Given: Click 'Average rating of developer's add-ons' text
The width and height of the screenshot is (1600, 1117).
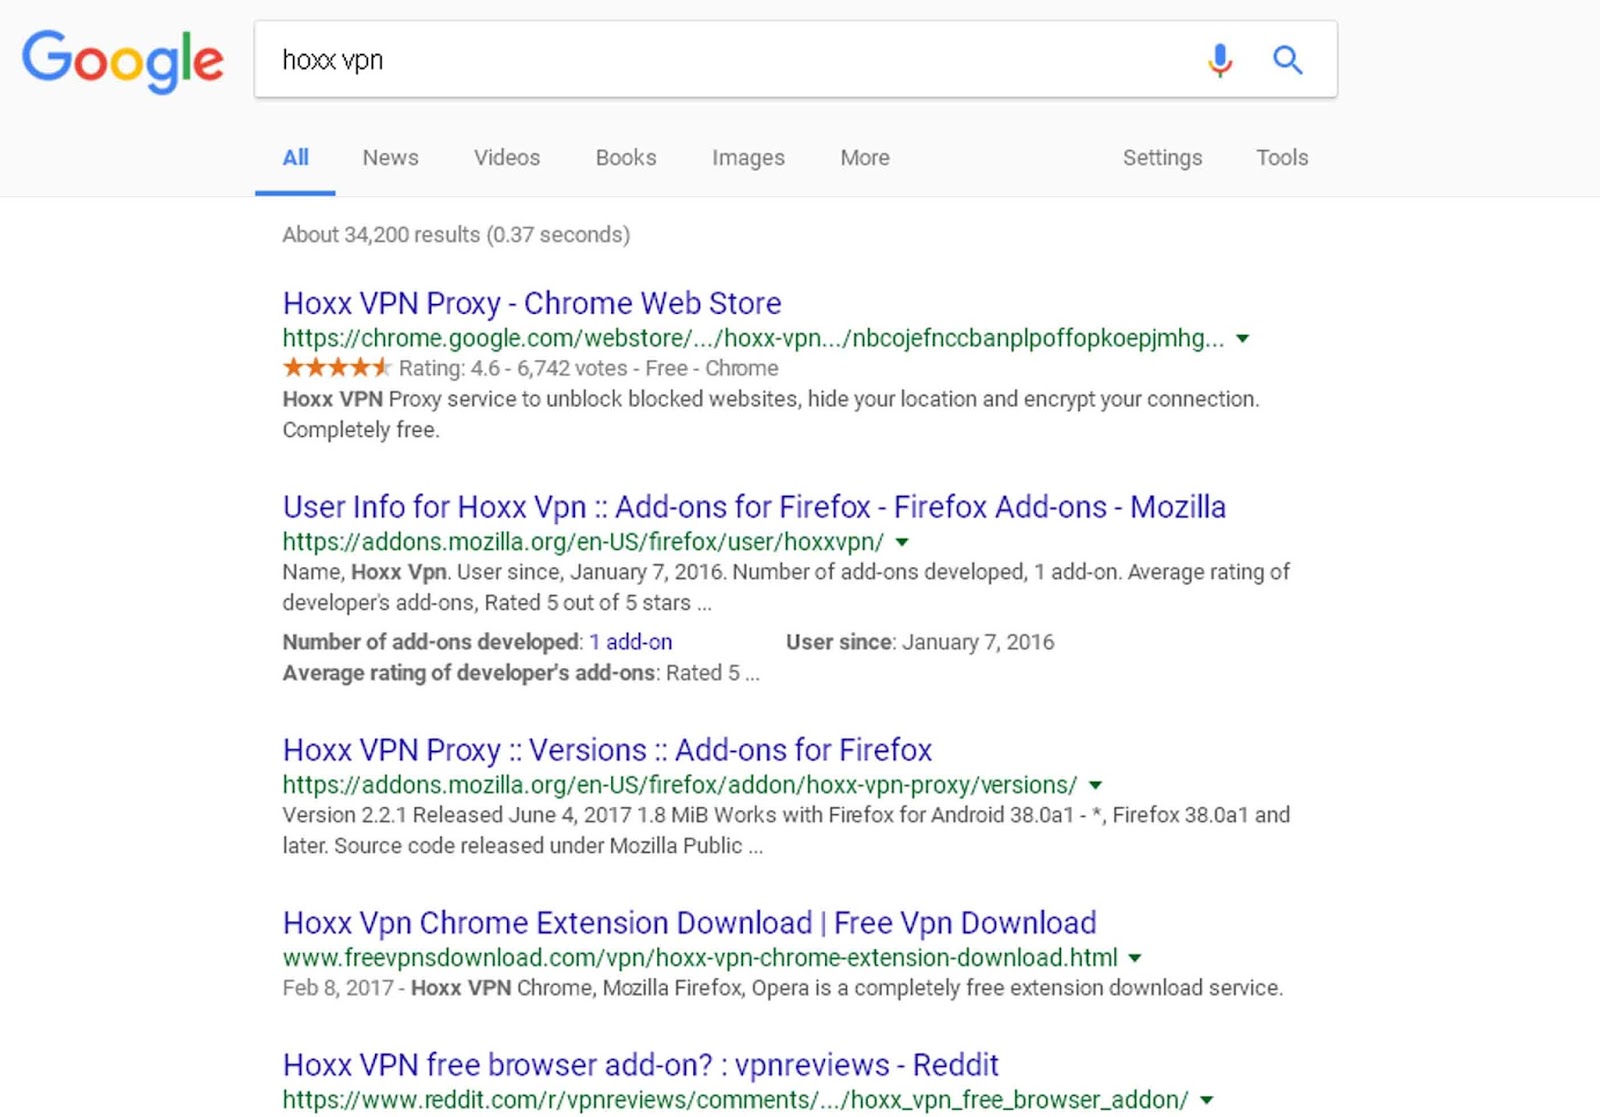Looking at the screenshot, I should tap(469, 673).
